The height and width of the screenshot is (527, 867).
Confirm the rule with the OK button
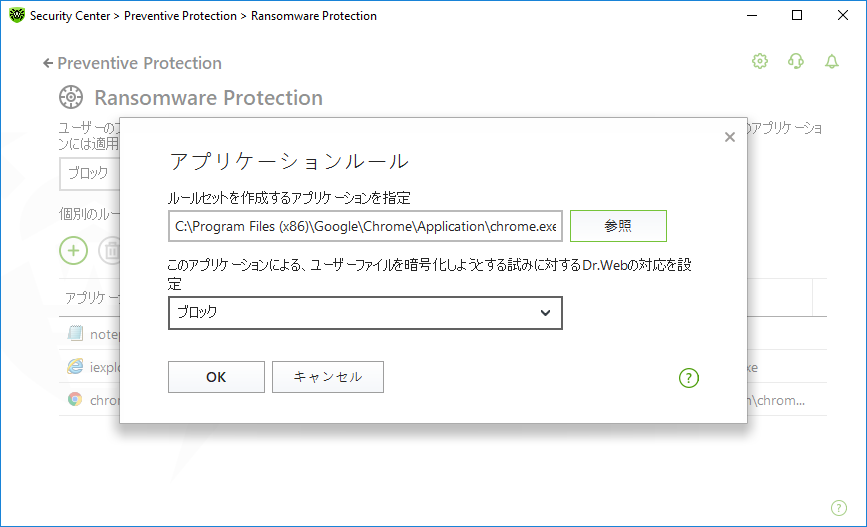pos(216,377)
